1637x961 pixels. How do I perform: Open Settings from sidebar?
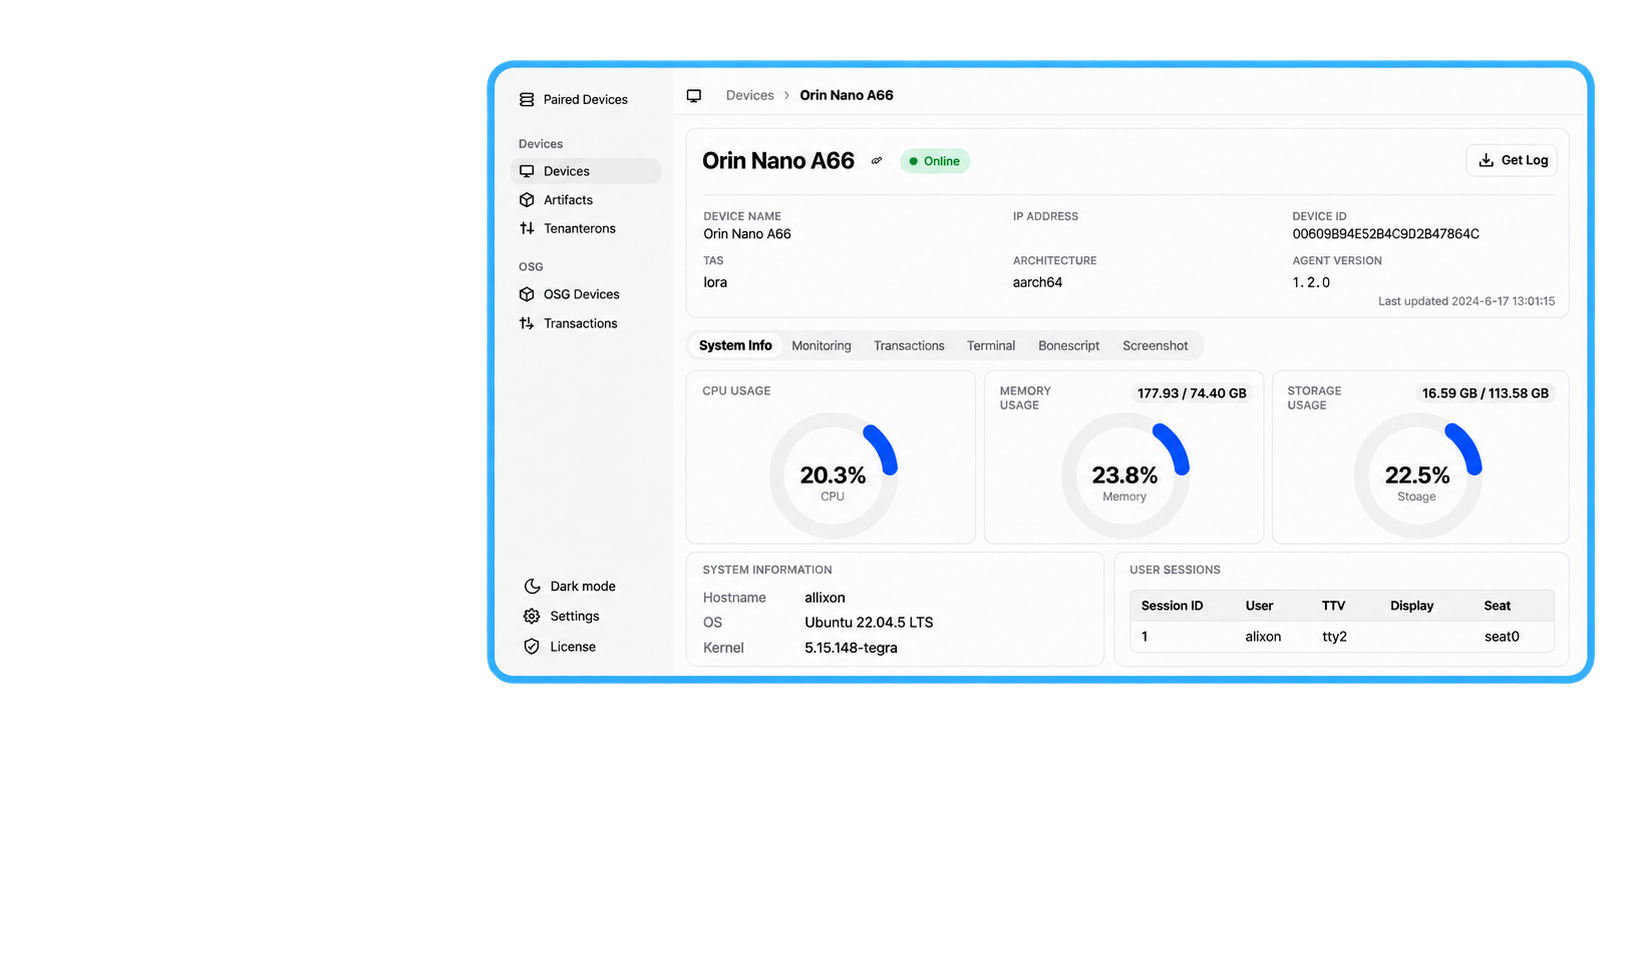click(561, 617)
